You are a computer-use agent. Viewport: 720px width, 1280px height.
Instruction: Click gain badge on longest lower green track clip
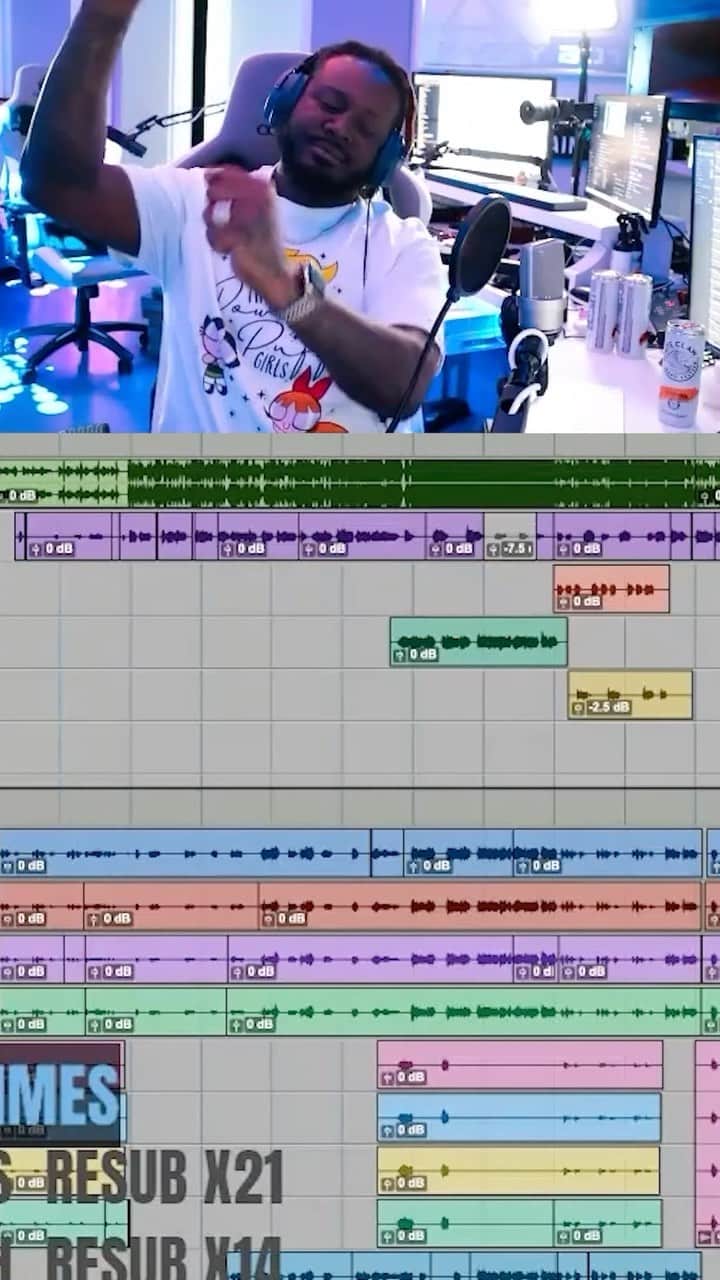pos(253,1024)
